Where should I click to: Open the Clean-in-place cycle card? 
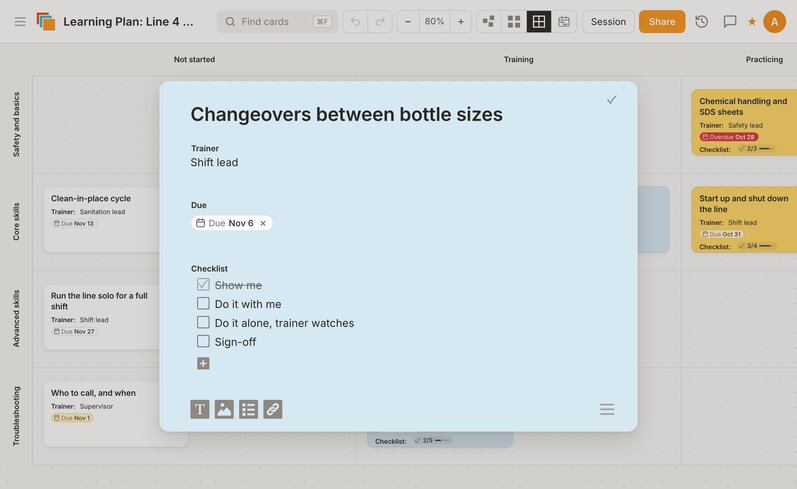tap(102, 220)
